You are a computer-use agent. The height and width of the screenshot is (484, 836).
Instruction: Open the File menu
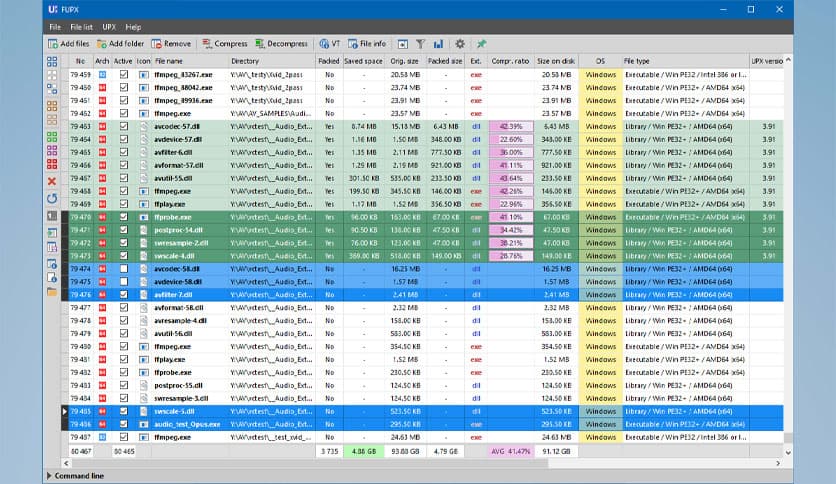pyautogui.click(x=55, y=27)
